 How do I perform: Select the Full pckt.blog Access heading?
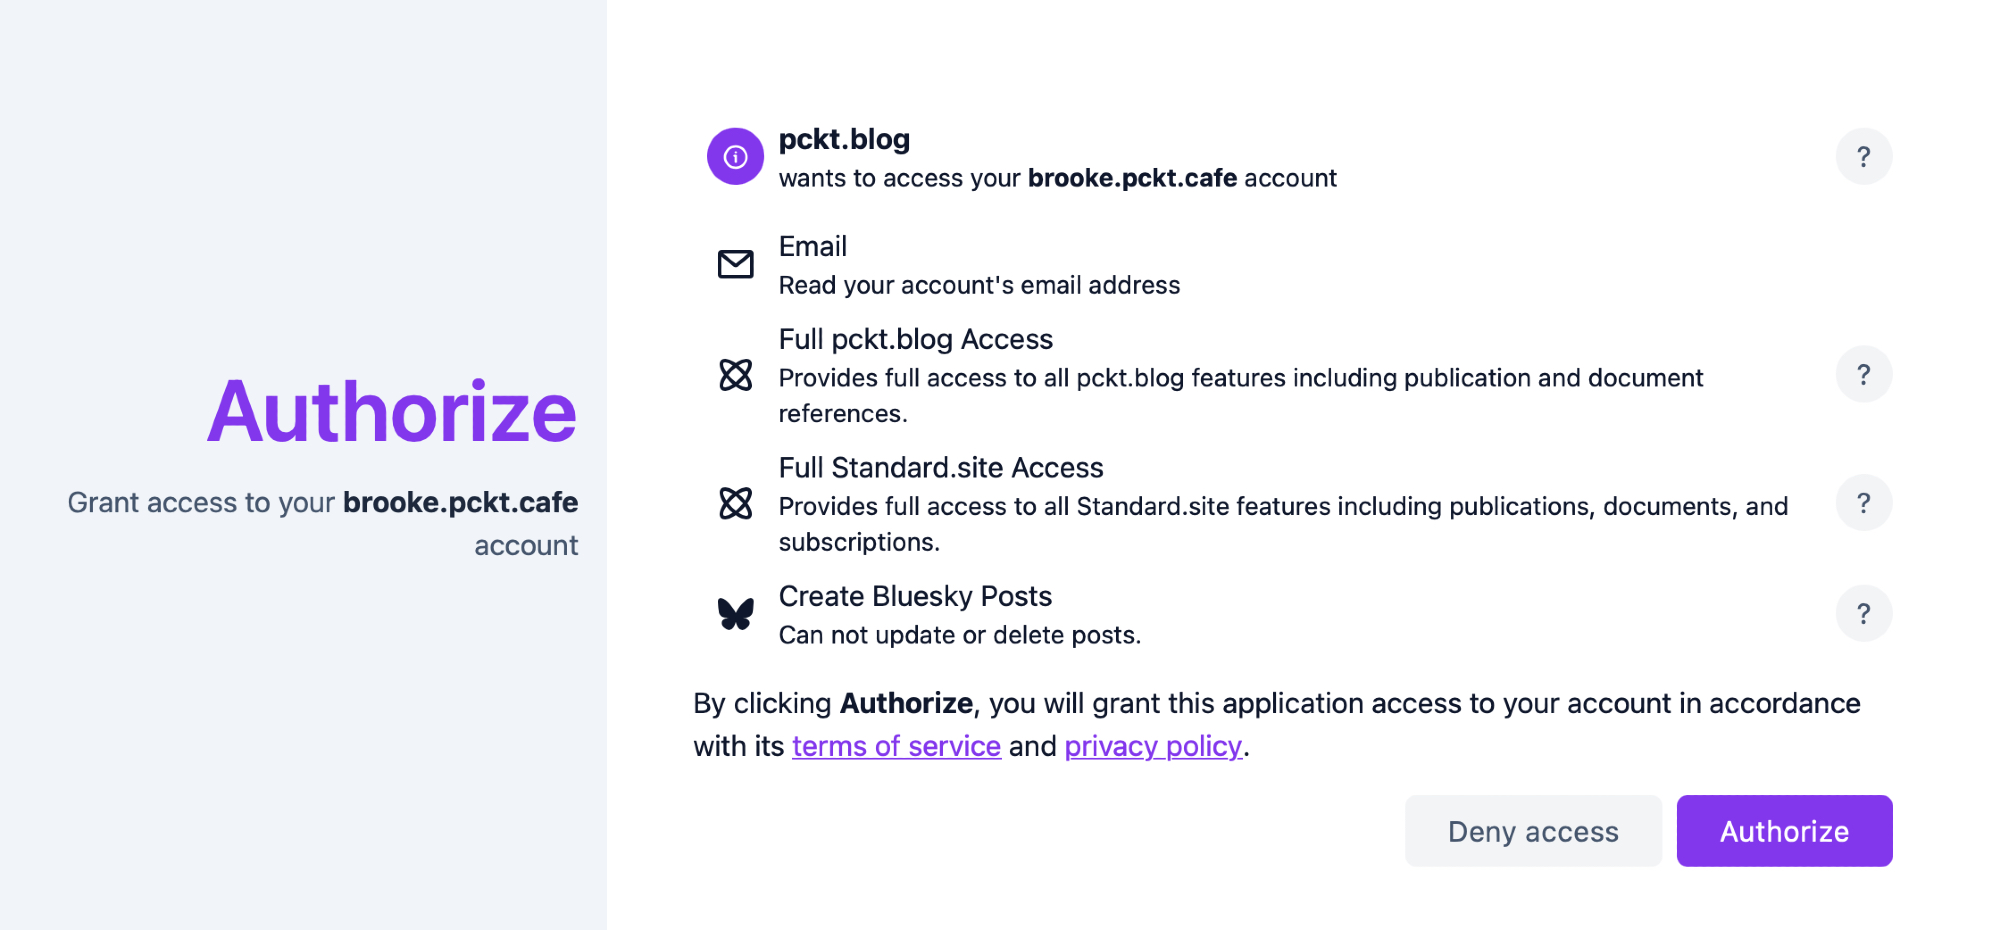tap(915, 339)
